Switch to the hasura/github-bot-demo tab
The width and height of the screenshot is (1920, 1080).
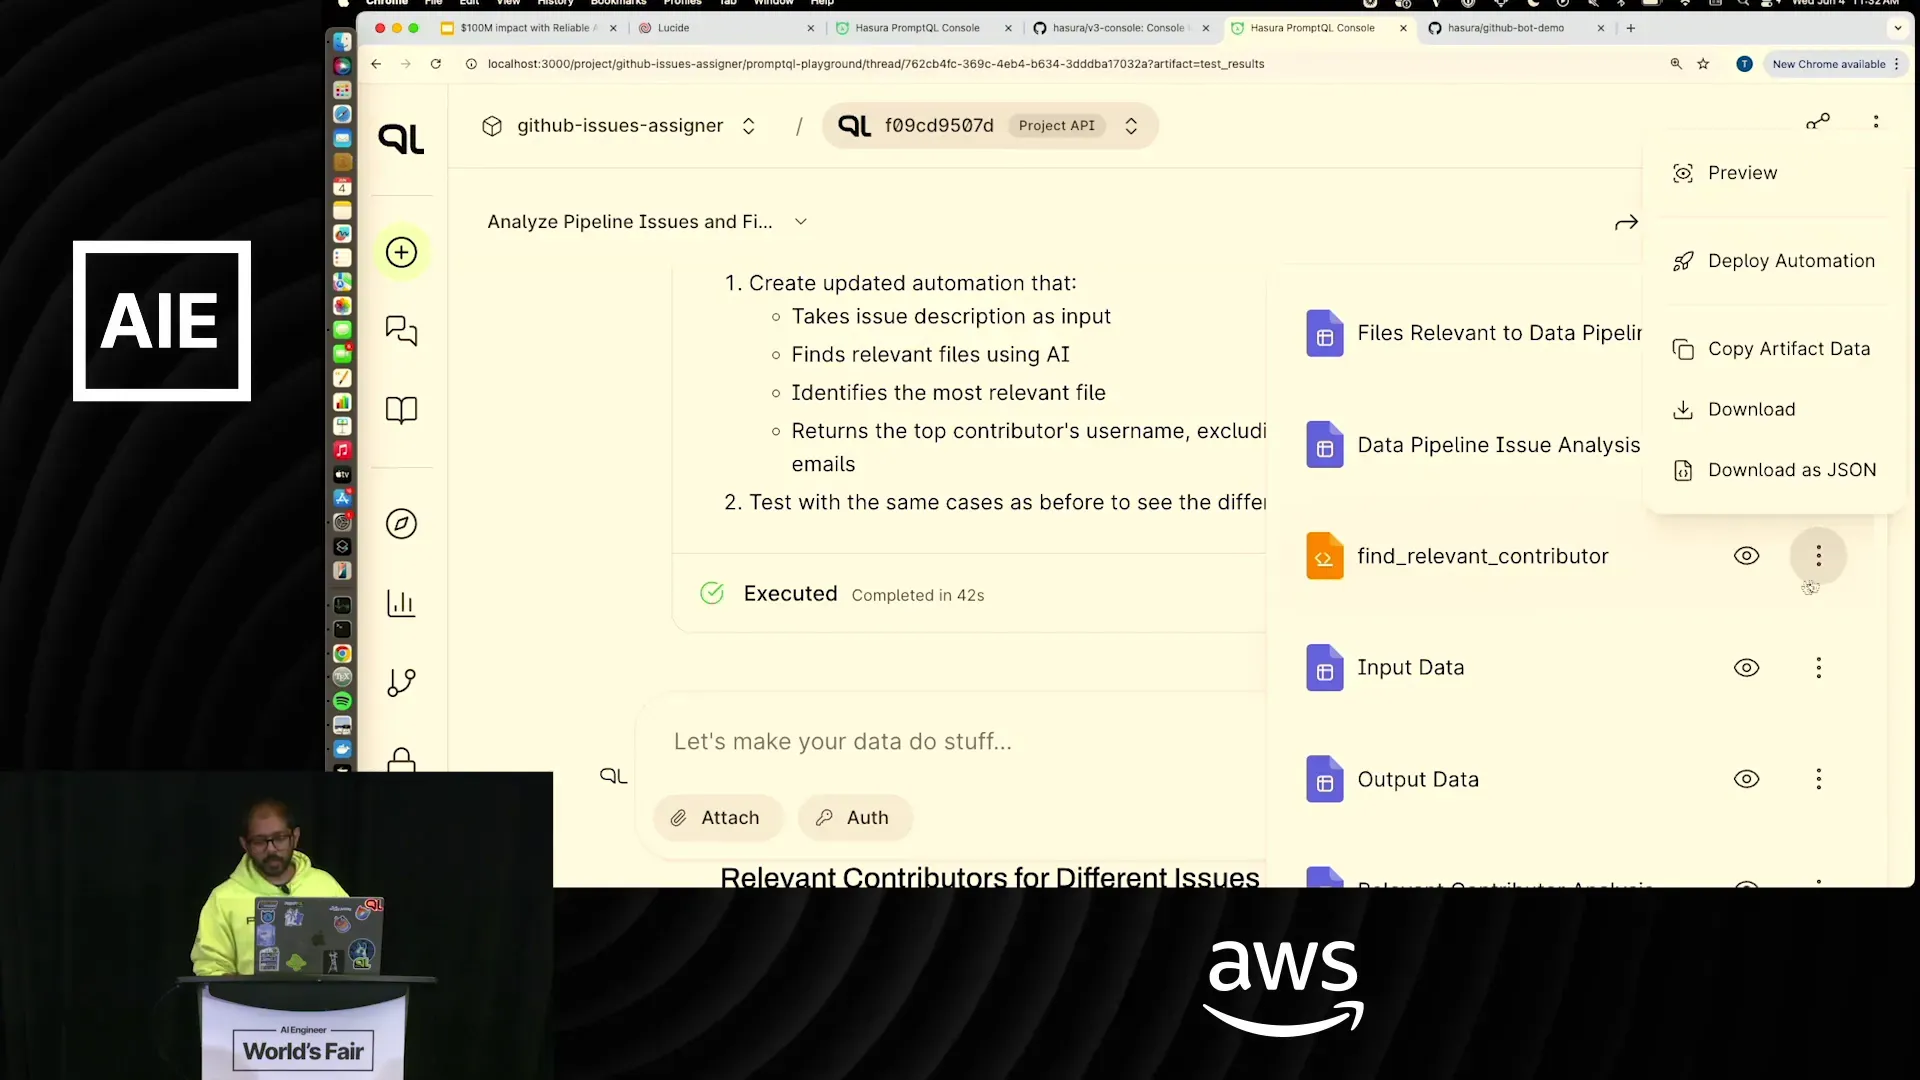(x=1515, y=28)
